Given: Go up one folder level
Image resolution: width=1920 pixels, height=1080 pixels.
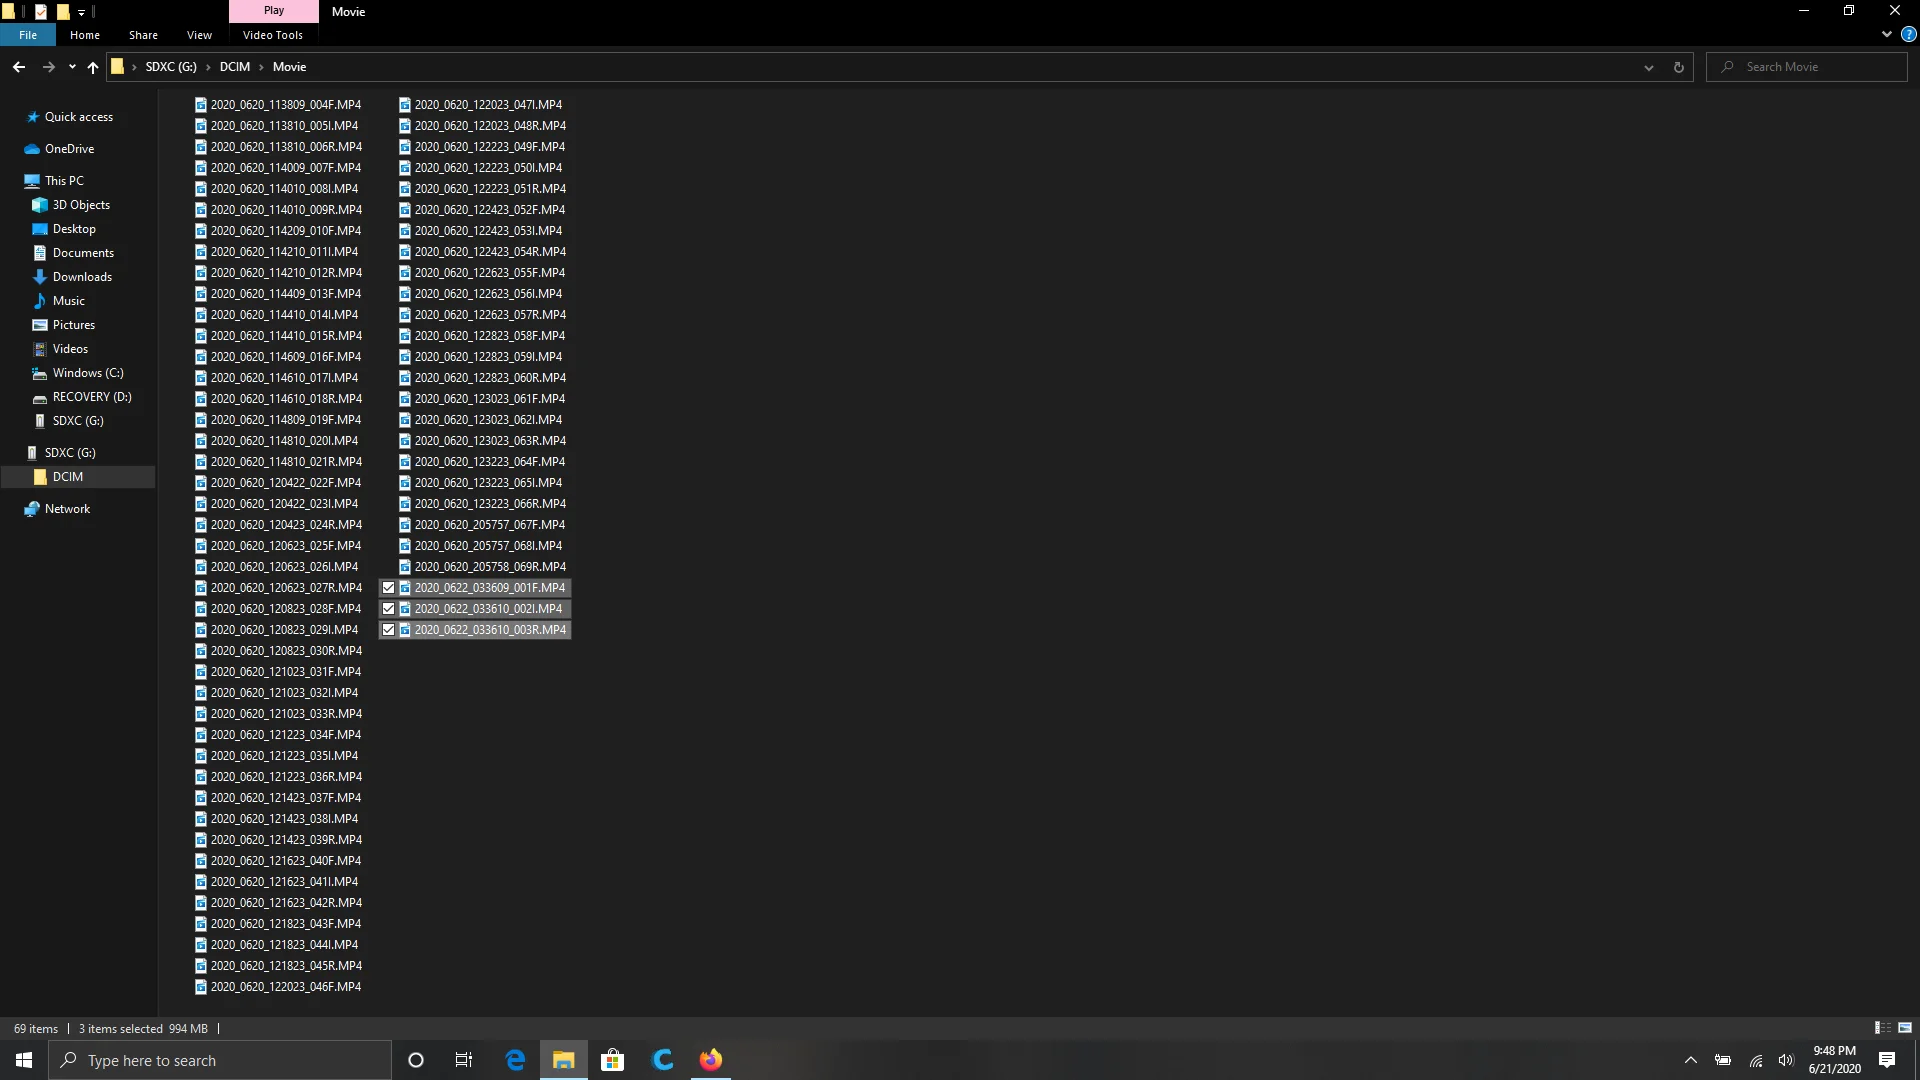Looking at the screenshot, I should [93, 67].
